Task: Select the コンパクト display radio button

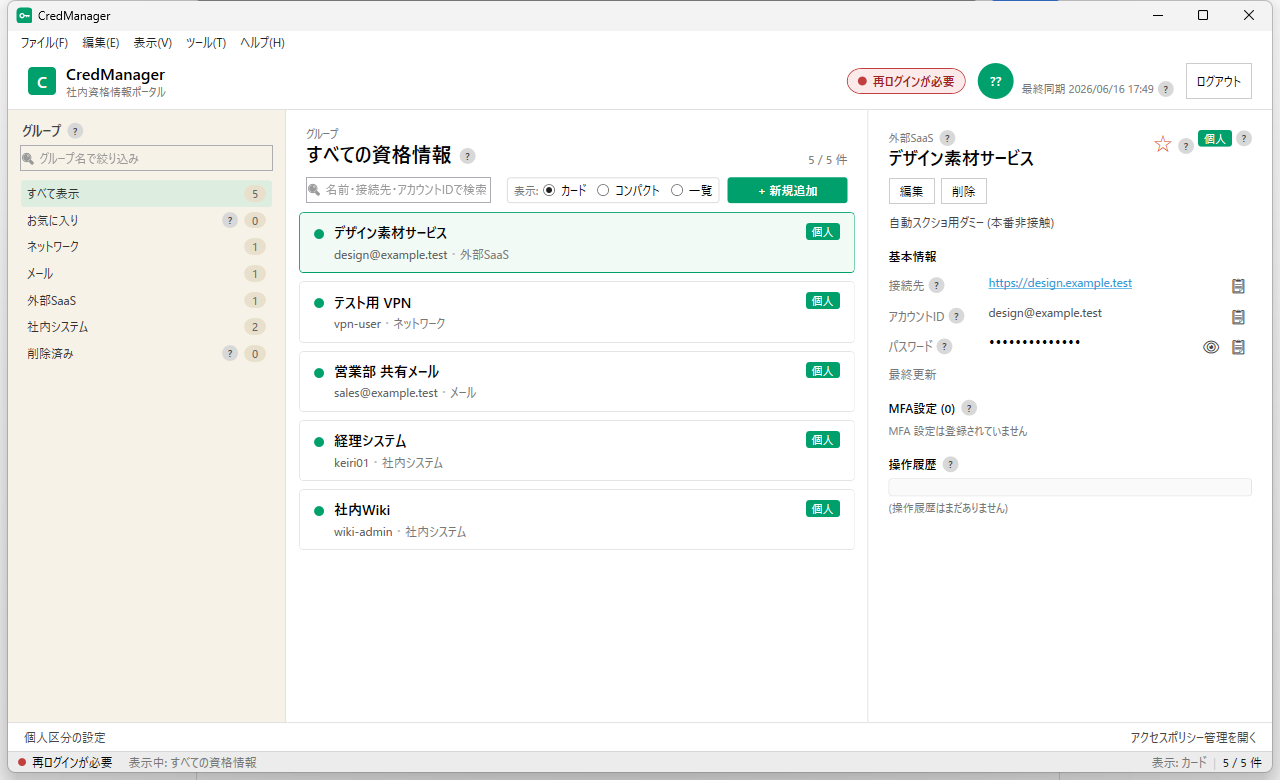Action: (x=603, y=190)
